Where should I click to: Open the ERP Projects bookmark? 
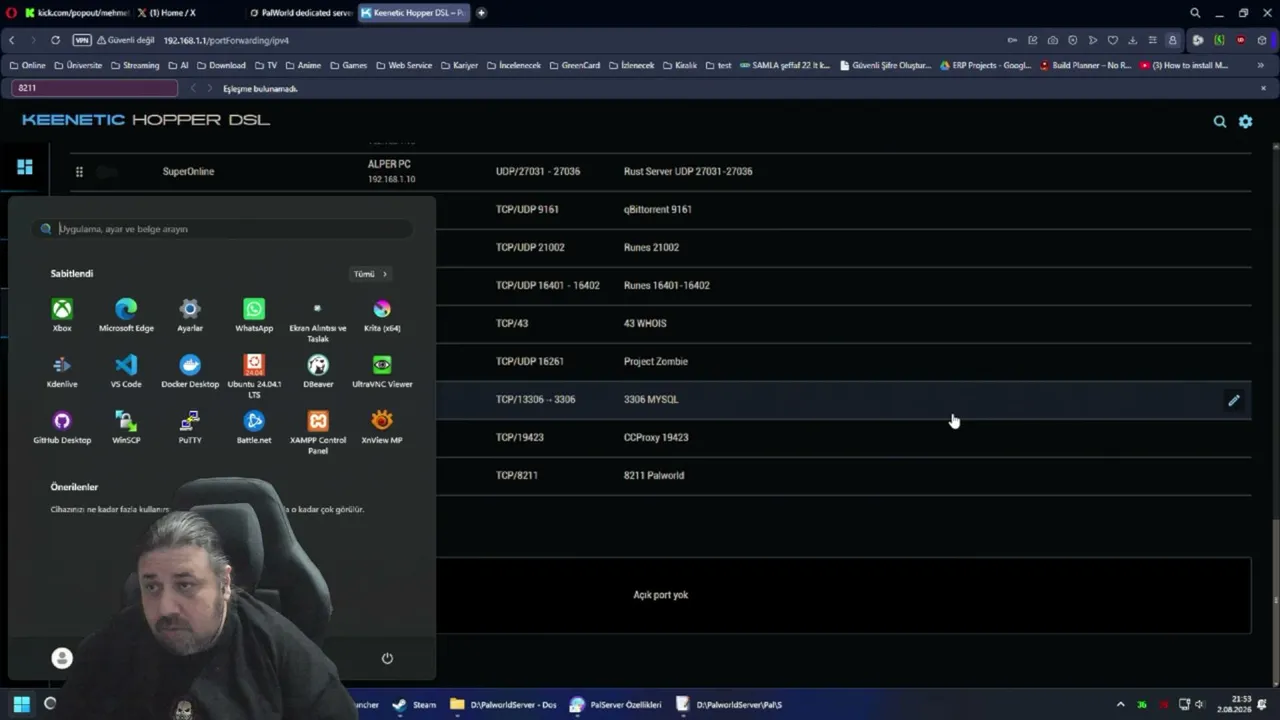[985, 65]
